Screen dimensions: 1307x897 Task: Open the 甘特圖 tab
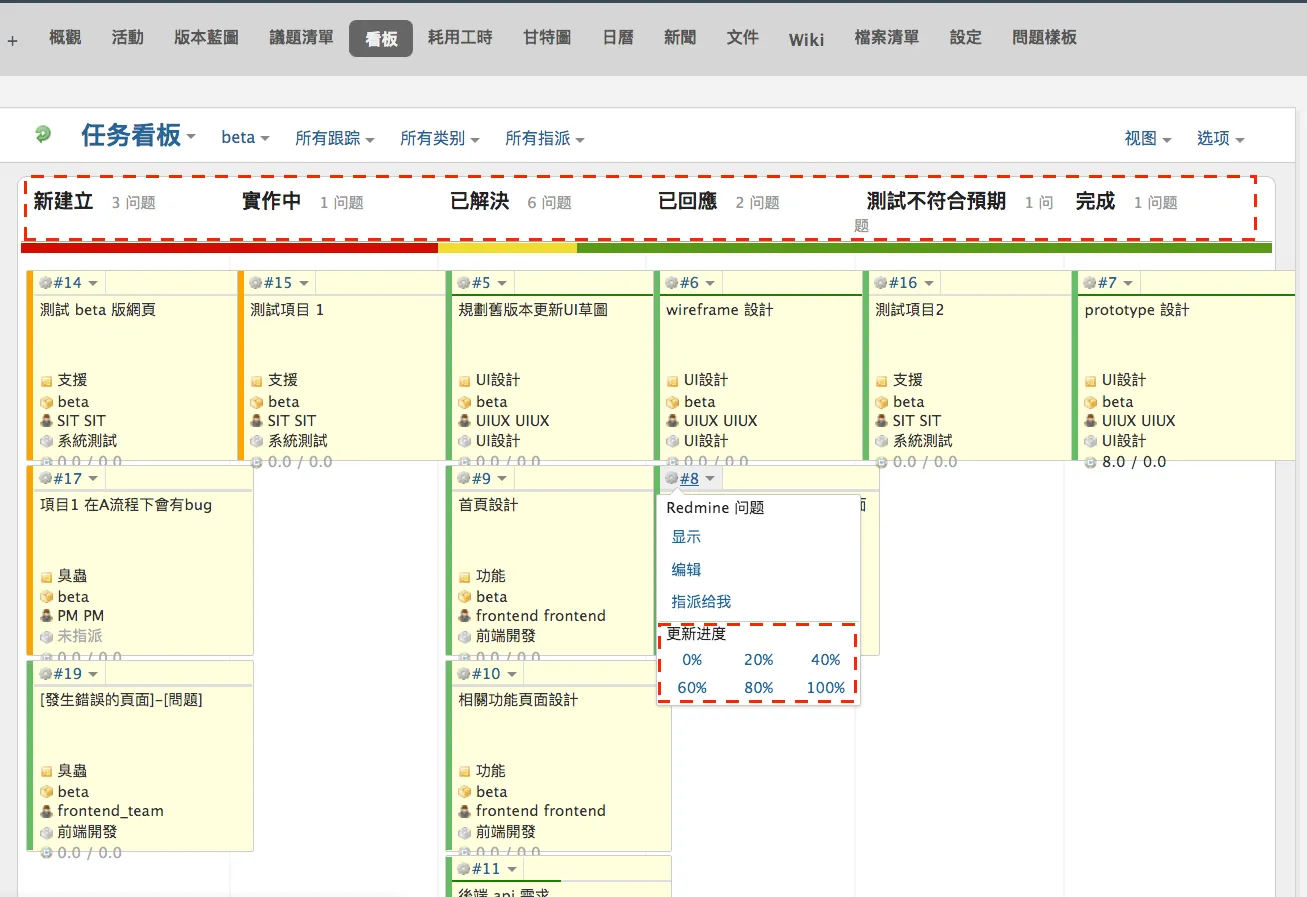pyautogui.click(x=547, y=38)
